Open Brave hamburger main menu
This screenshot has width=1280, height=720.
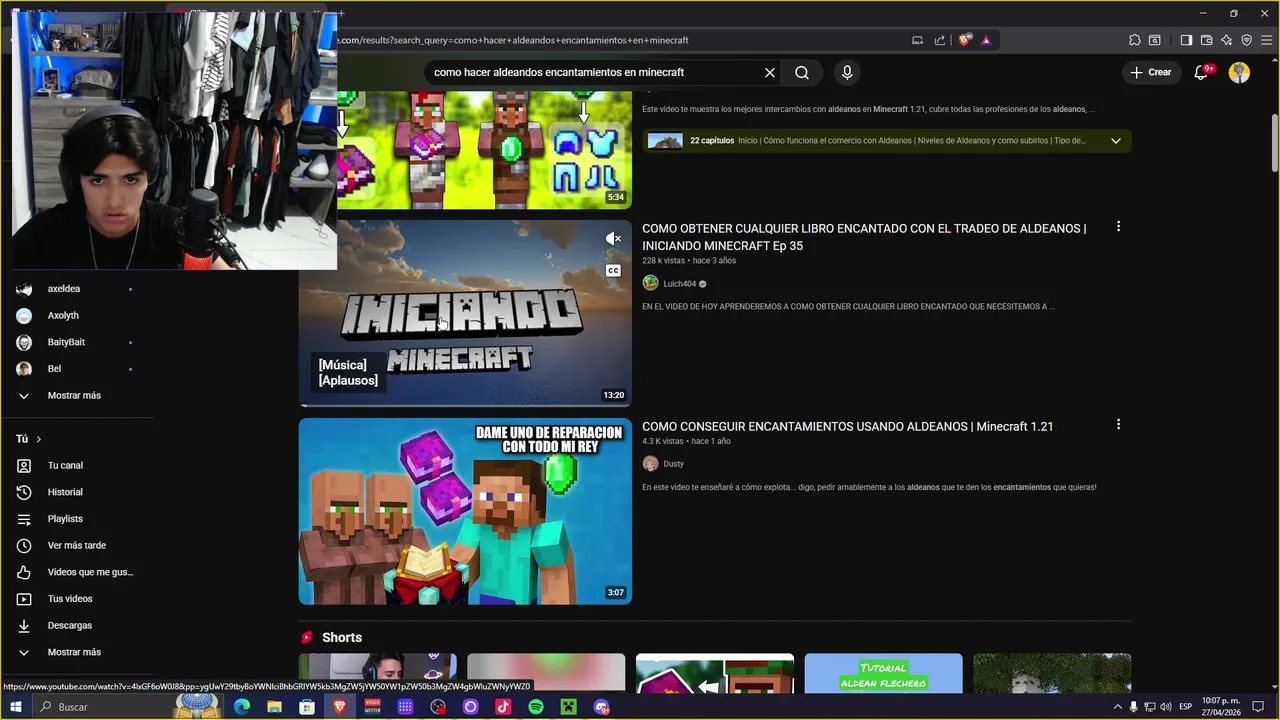click(x=1266, y=40)
